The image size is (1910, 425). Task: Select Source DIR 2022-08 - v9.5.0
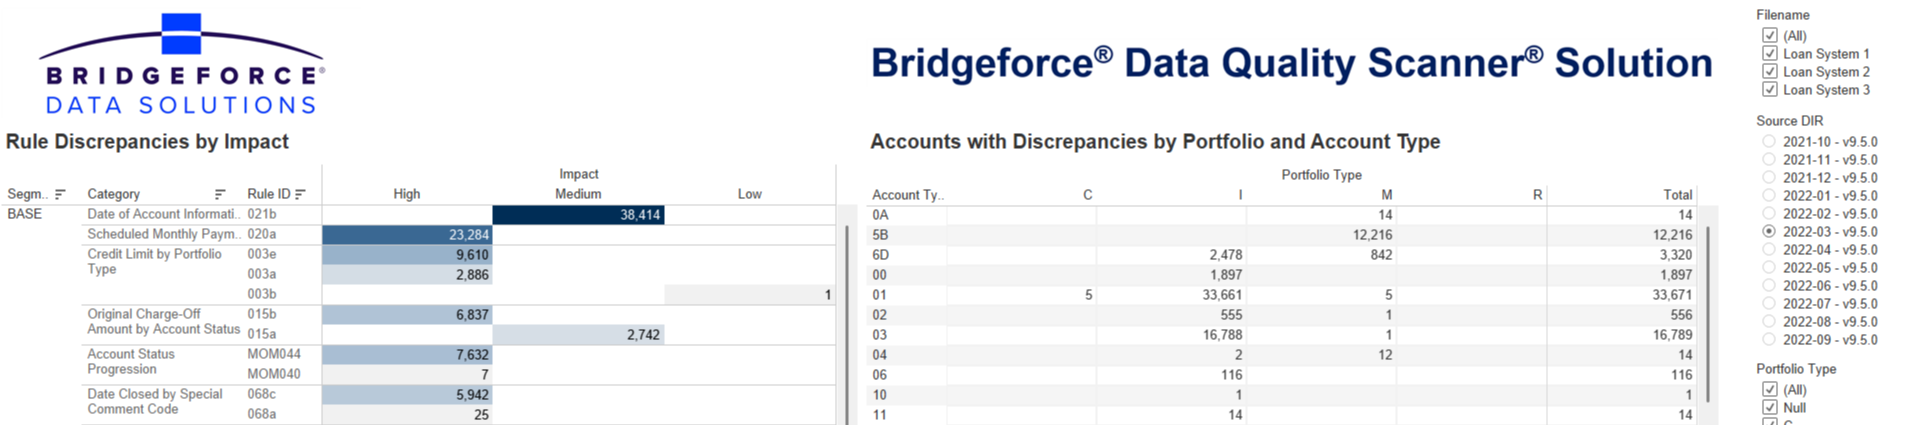(x=1769, y=321)
